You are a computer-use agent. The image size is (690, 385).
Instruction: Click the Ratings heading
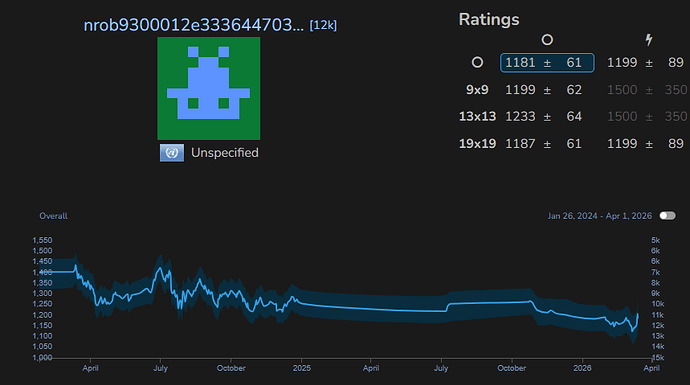click(x=489, y=20)
